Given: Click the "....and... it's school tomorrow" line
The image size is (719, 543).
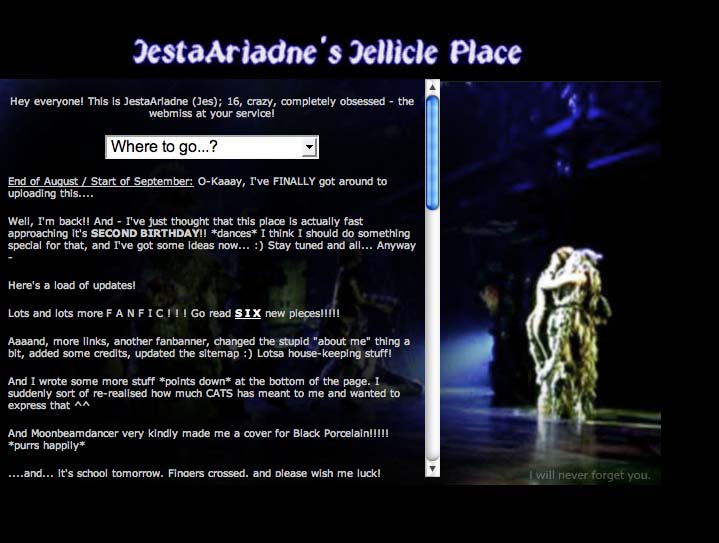Looking at the screenshot, I should coord(194,473).
